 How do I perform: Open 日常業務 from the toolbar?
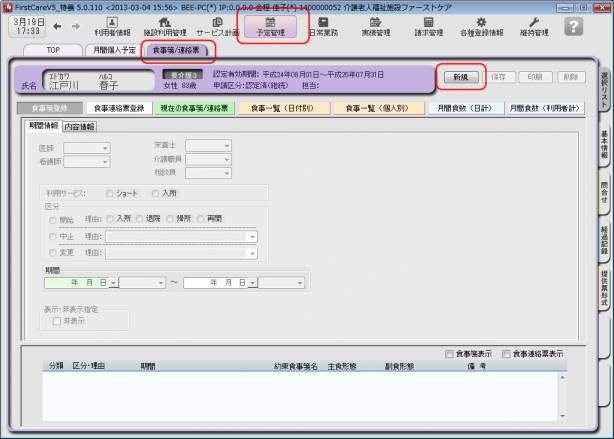tap(323, 26)
